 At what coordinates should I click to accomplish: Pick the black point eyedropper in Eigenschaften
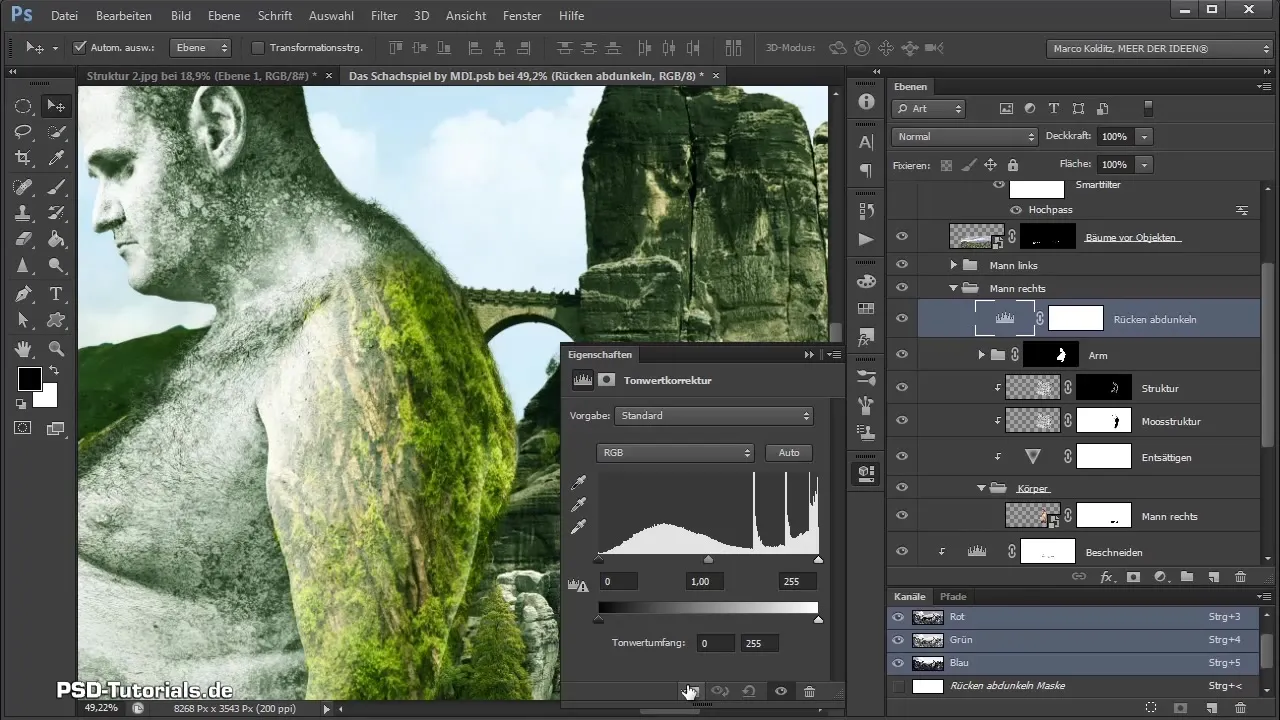(x=578, y=483)
